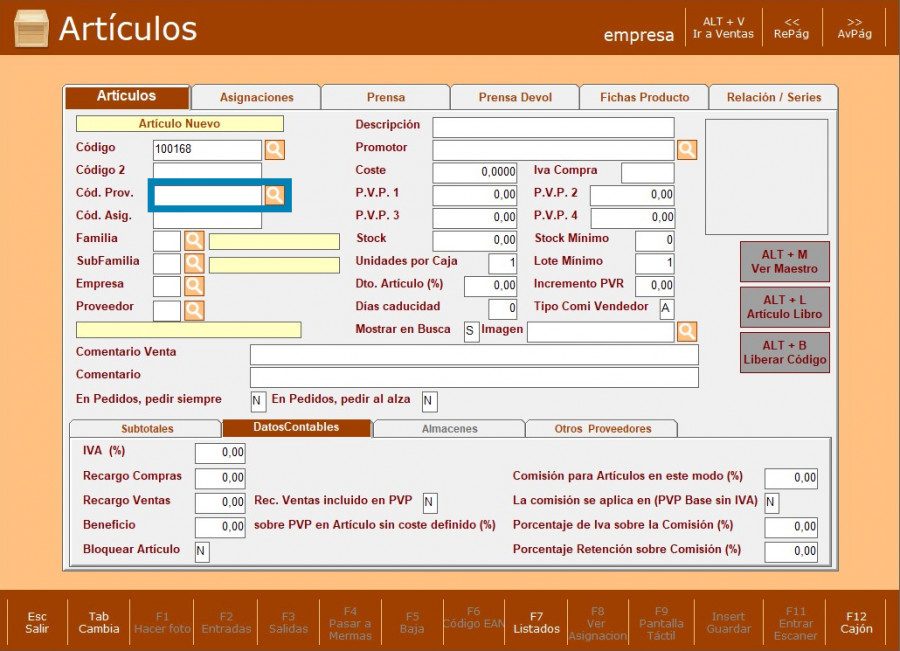Screen dimensions: 900x651
Task: Toggle the Mostrar en Busca S box
Action: coord(471,331)
